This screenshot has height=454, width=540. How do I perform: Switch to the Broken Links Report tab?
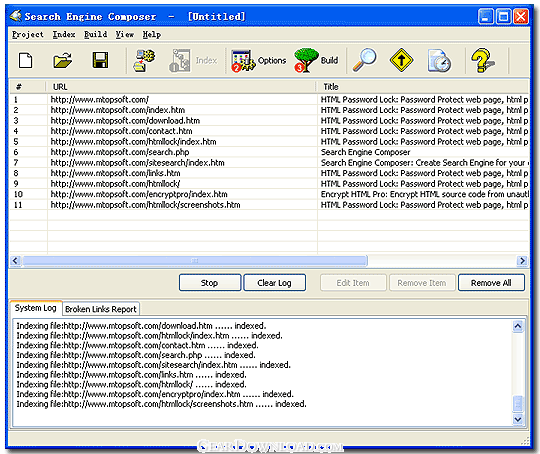[x=101, y=309]
